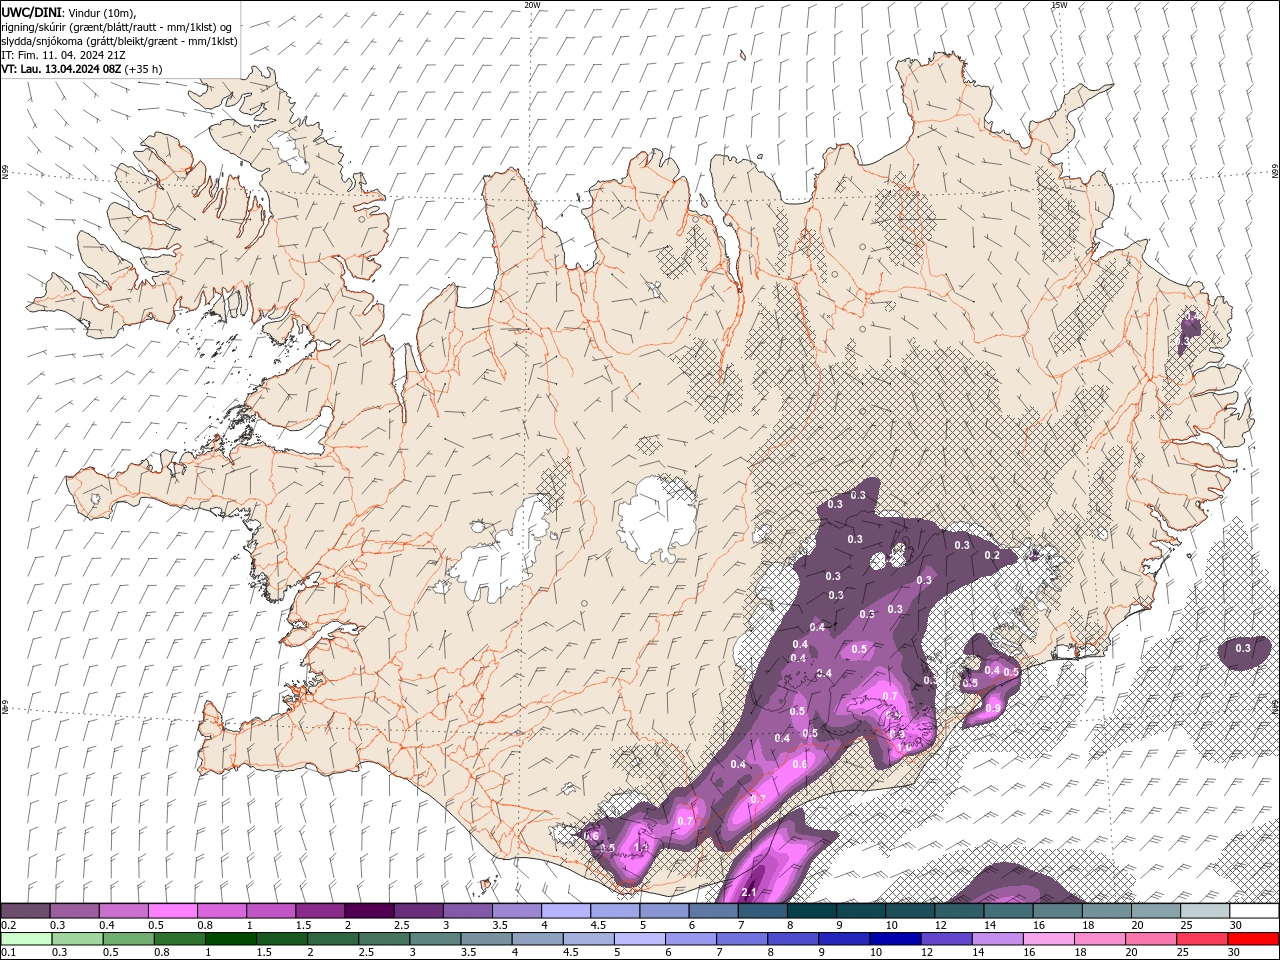The image size is (1280, 960).
Task: Click the 'VT: Lau. 13.04.2024 08Z' valid time
Action: (61, 69)
